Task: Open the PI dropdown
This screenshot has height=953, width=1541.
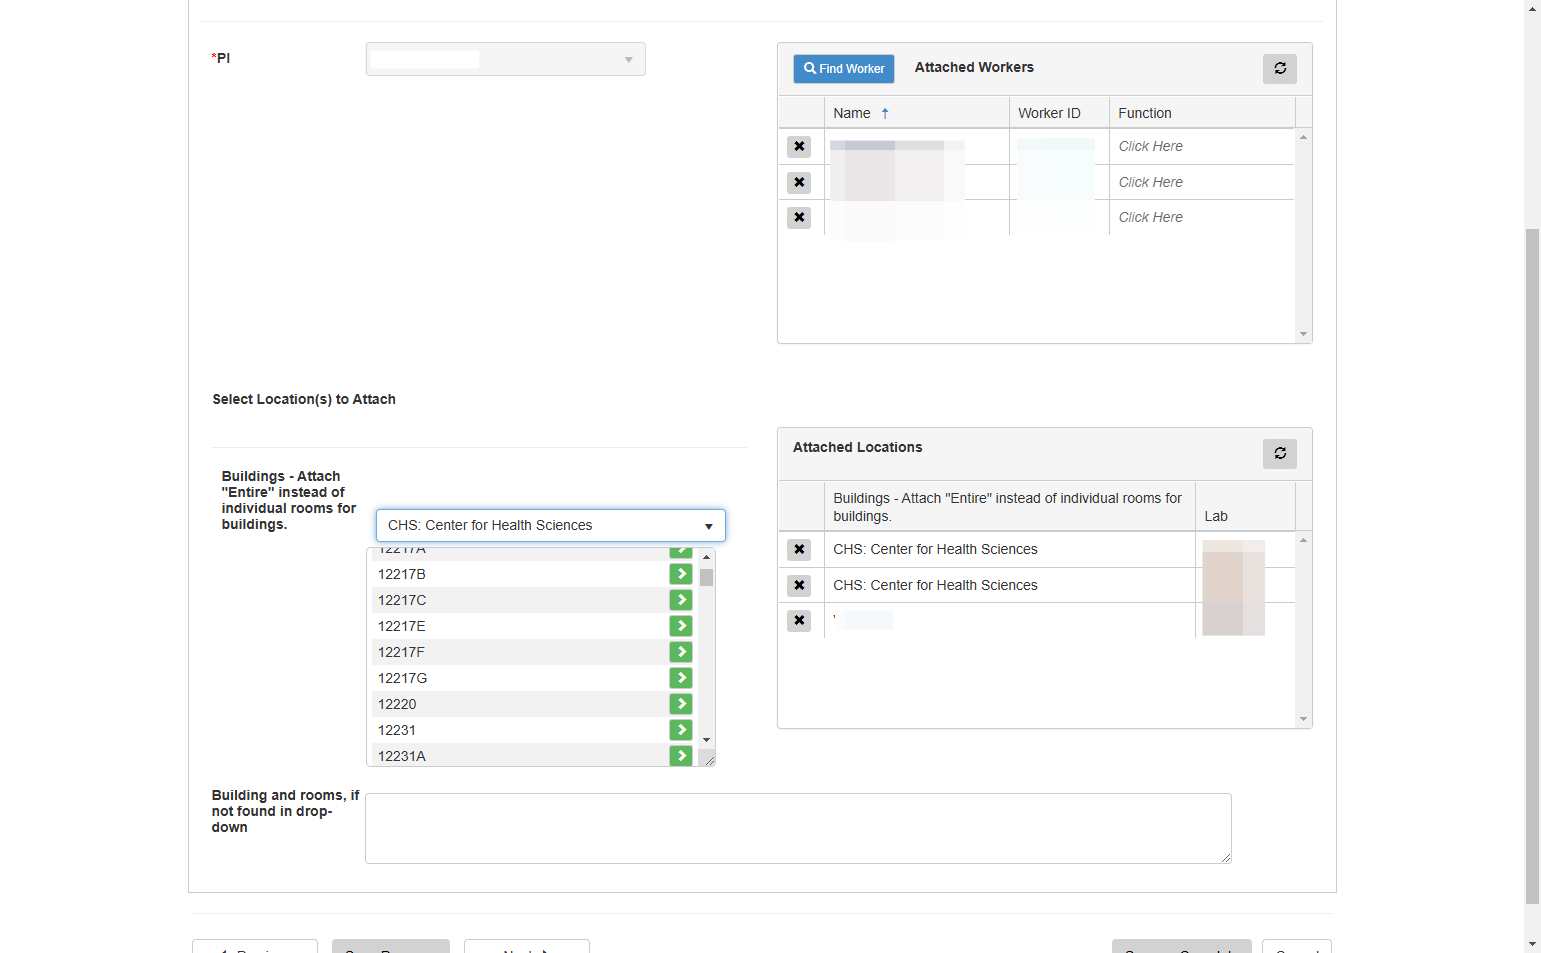Action: pos(505,59)
